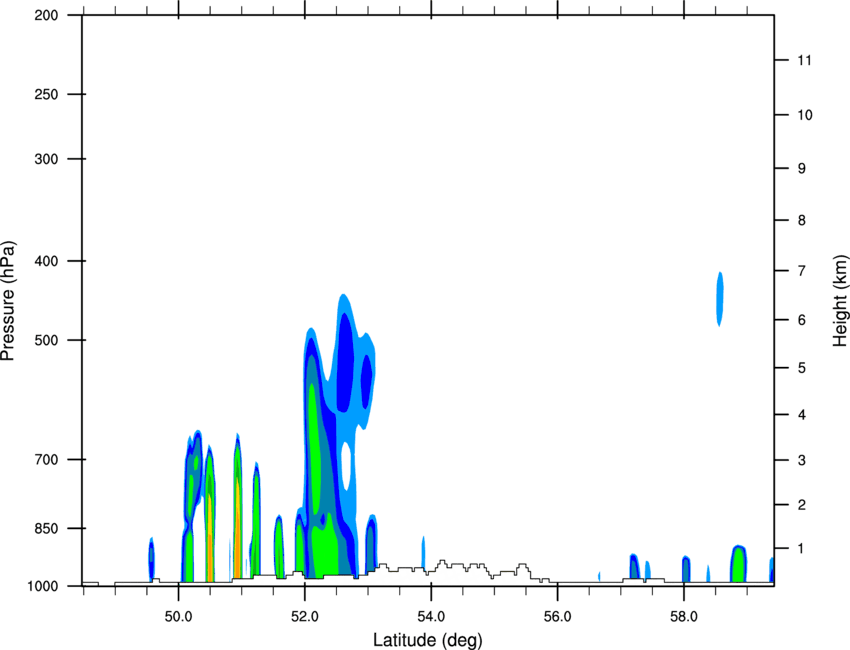The image size is (850, 650).
Task: Click the 52.0 latitude tick label
Action: [305, 617]
